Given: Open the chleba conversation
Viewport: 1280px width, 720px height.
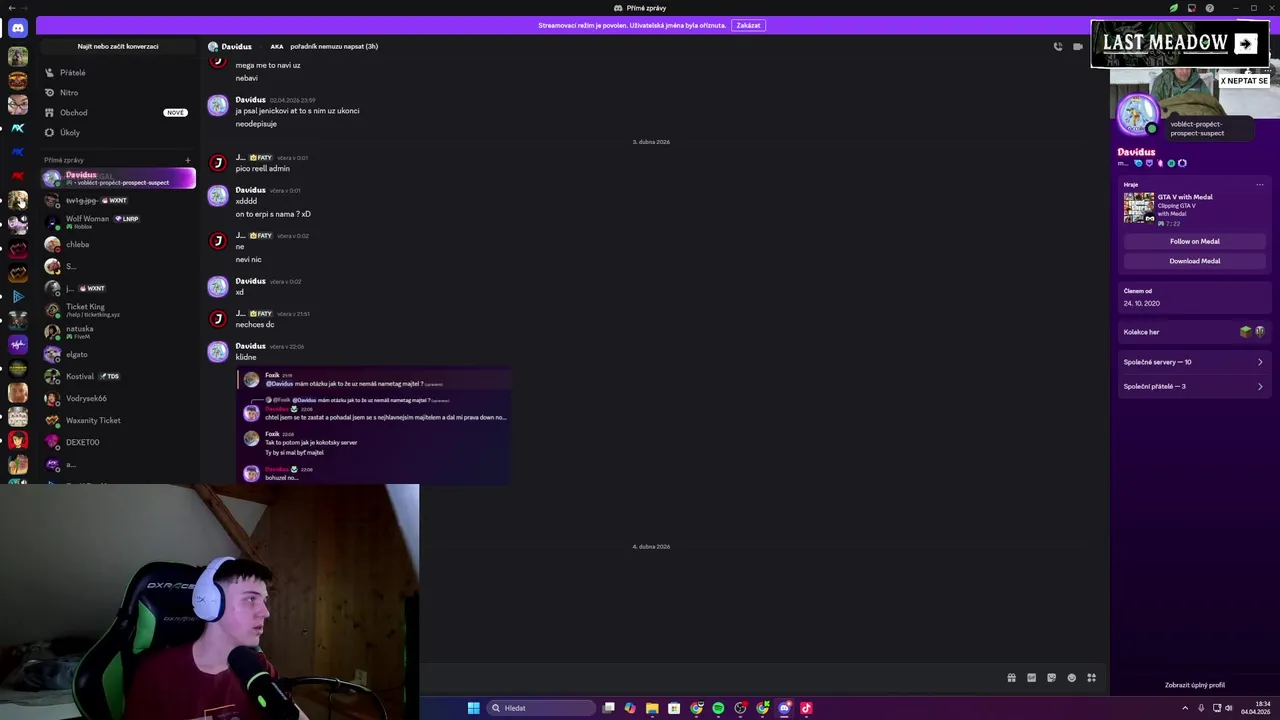Looking at the screenshot, I should coord(118,244).
